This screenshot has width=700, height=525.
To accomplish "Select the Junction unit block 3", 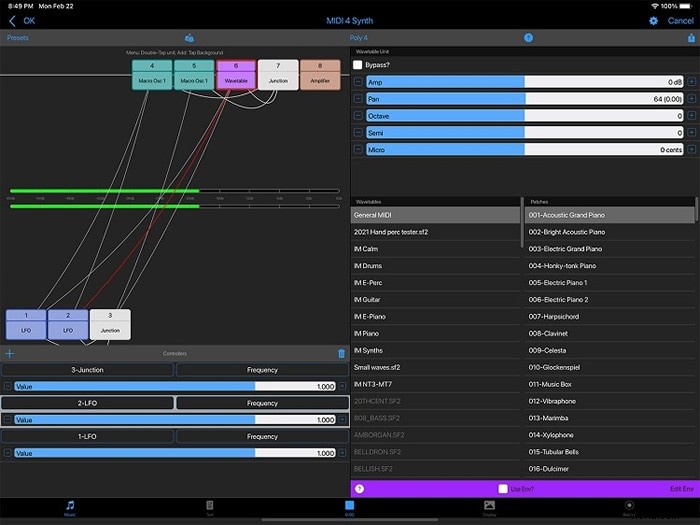I will (110, 325).
